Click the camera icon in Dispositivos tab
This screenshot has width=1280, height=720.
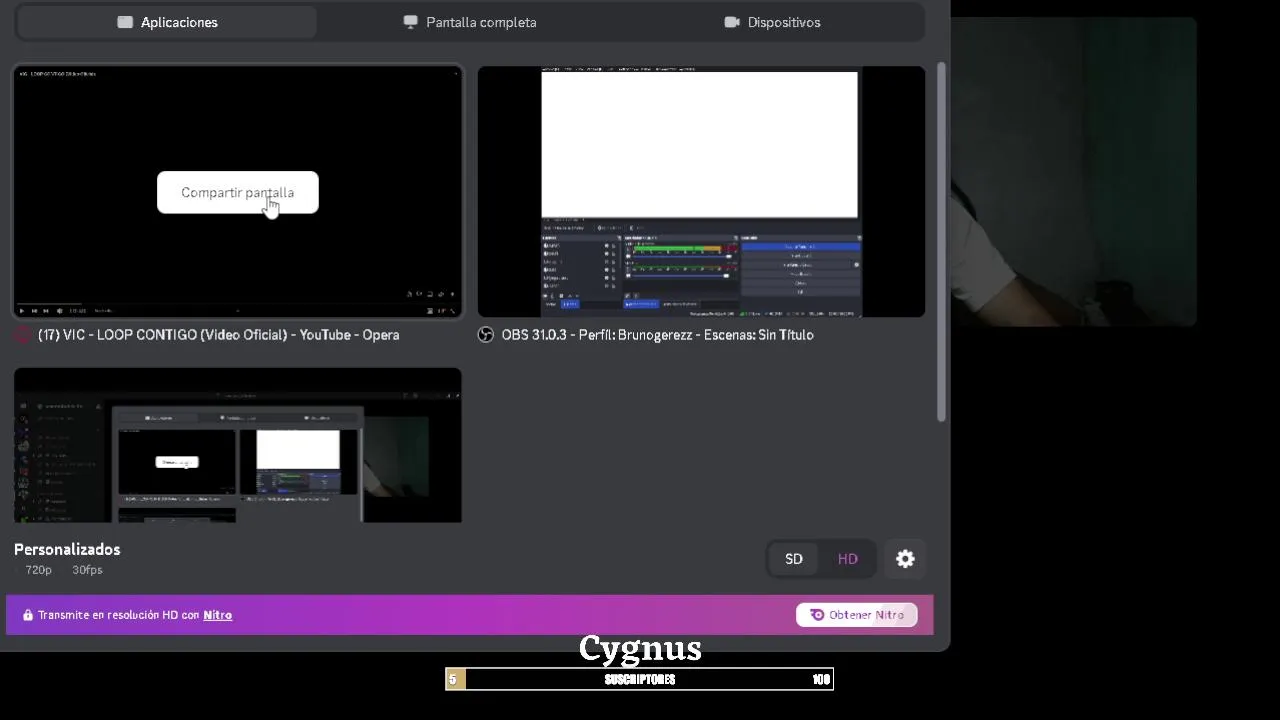(732, 22)
